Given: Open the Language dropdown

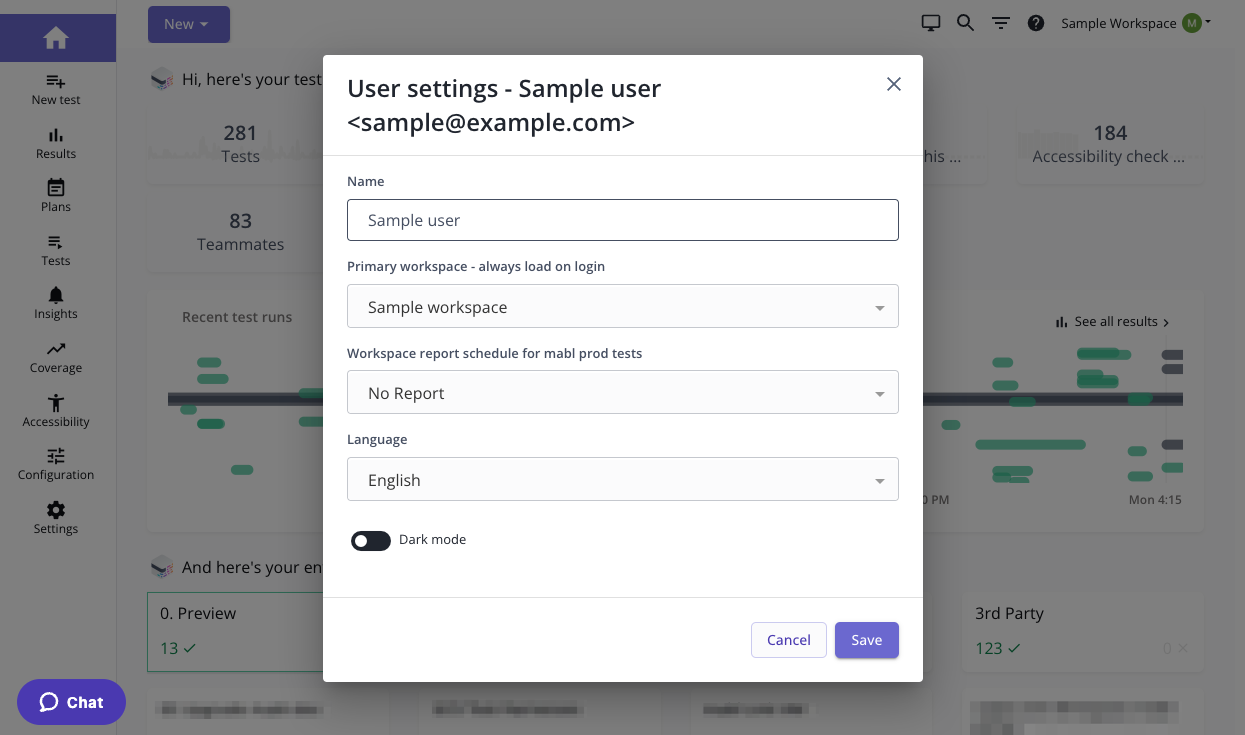Looking at the screenshot, I should coord(622,479).
